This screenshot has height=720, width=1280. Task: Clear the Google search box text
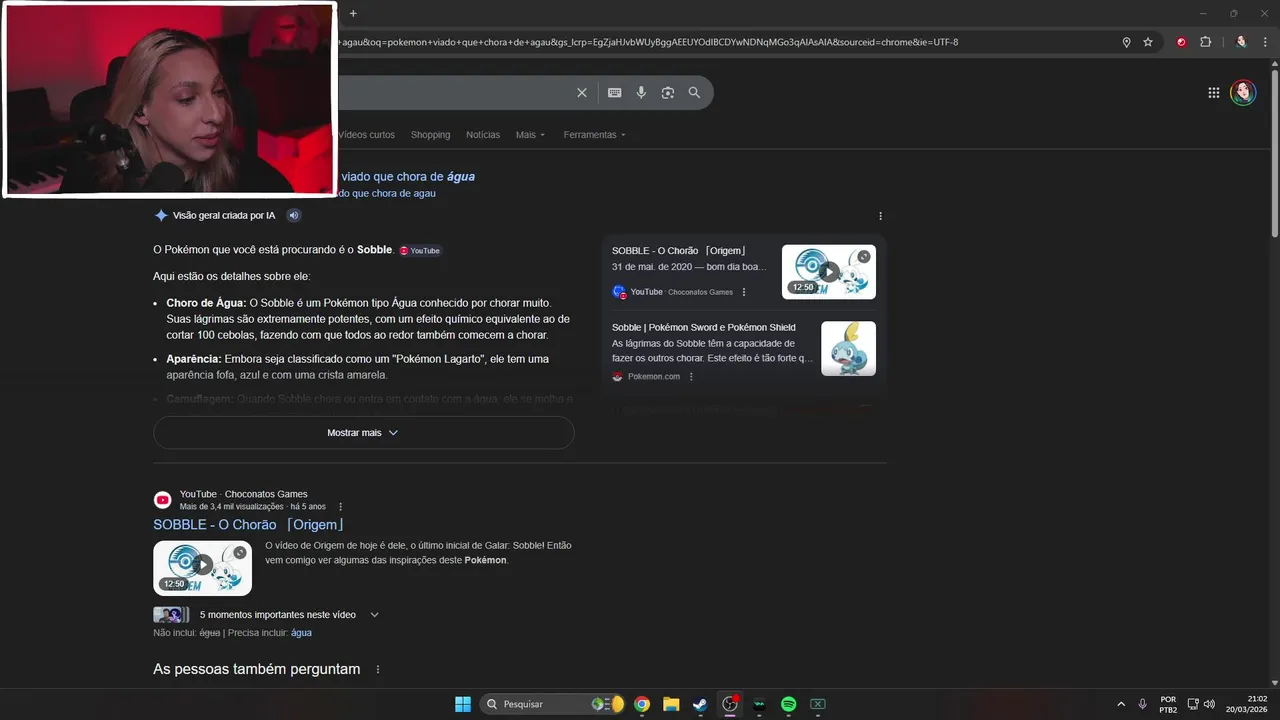[582, 92]
